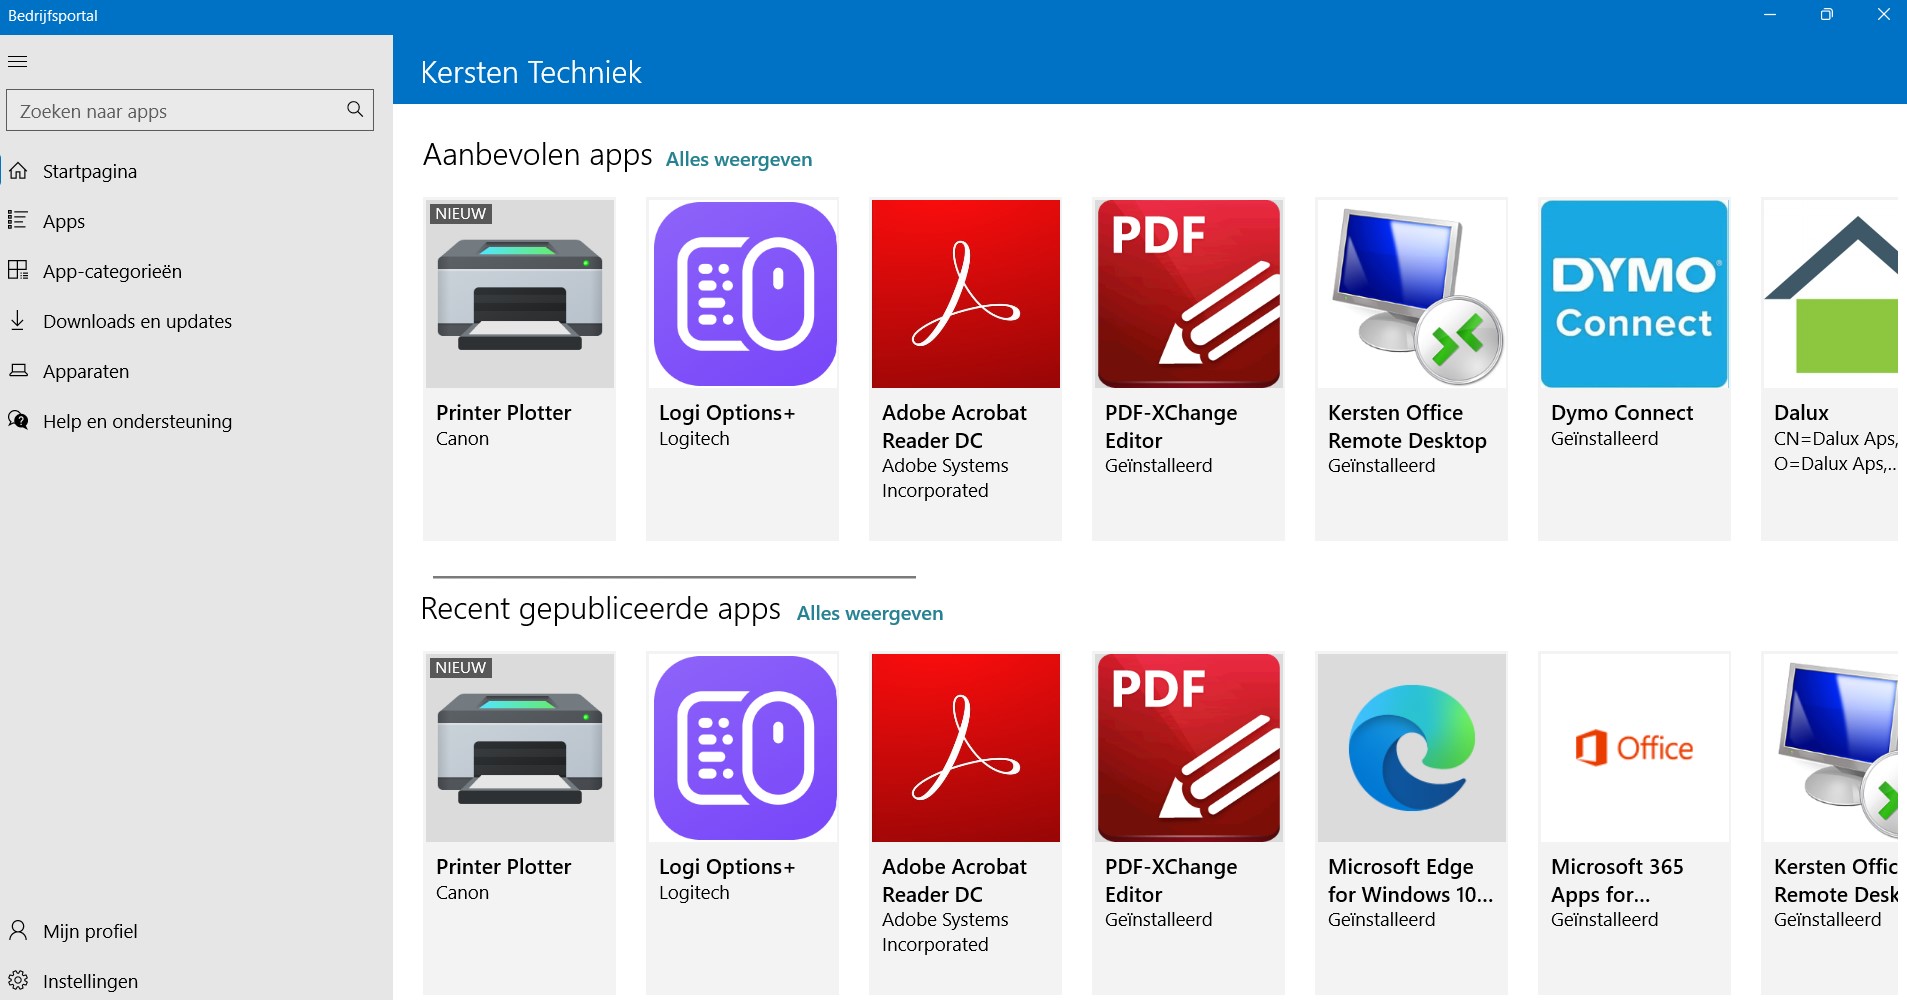Click Alles weergeven next to Aanbevolen apps
The image size is (1907, 1000).
point(739,160)
